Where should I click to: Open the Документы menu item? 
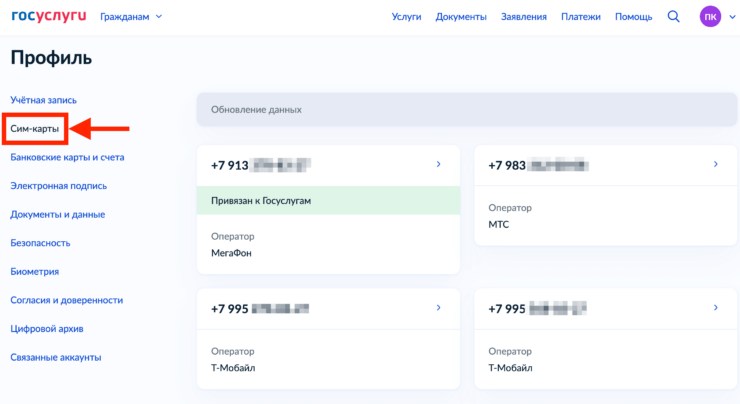(461, 17)
